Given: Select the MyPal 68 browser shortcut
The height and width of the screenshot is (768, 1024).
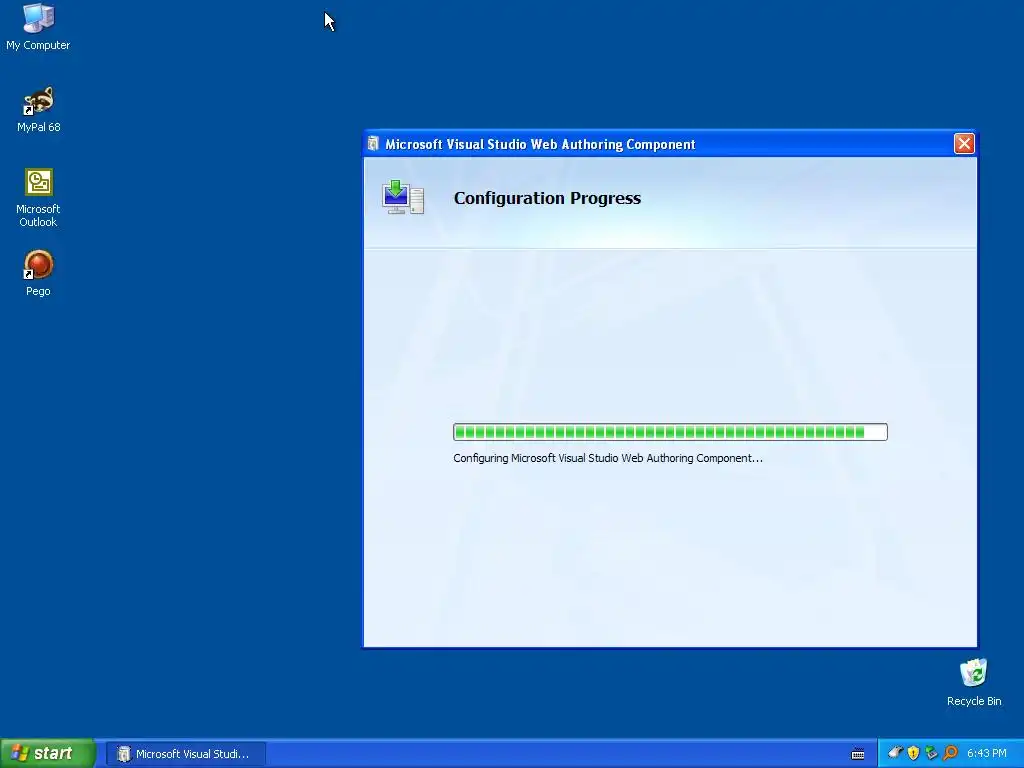Looking at the screenshot, I should pos(38,109).
